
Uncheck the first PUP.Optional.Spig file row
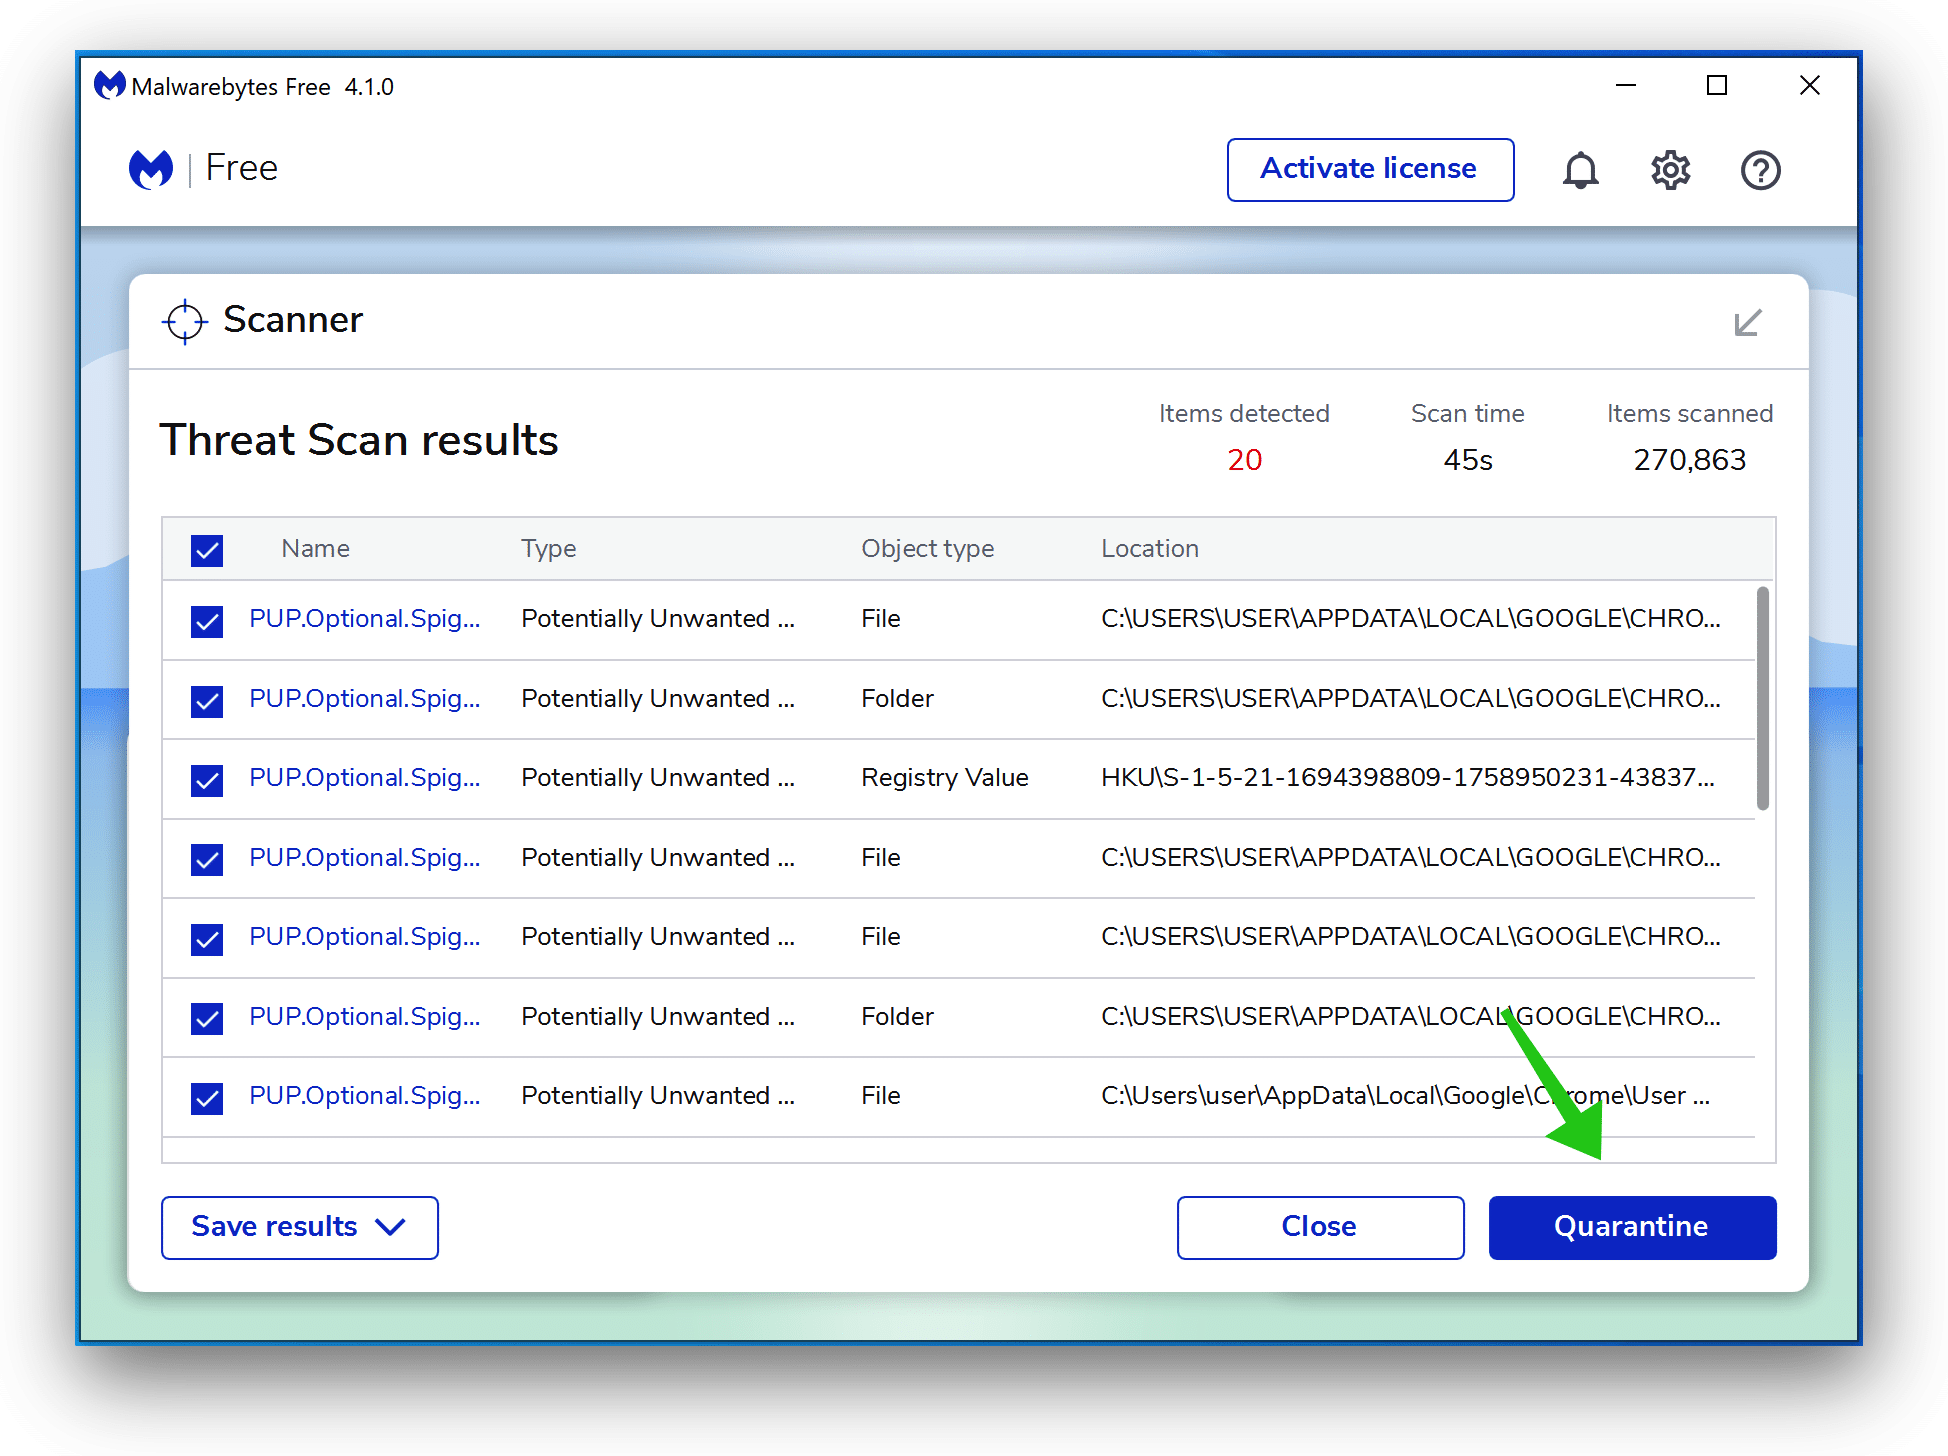(207, 620)
